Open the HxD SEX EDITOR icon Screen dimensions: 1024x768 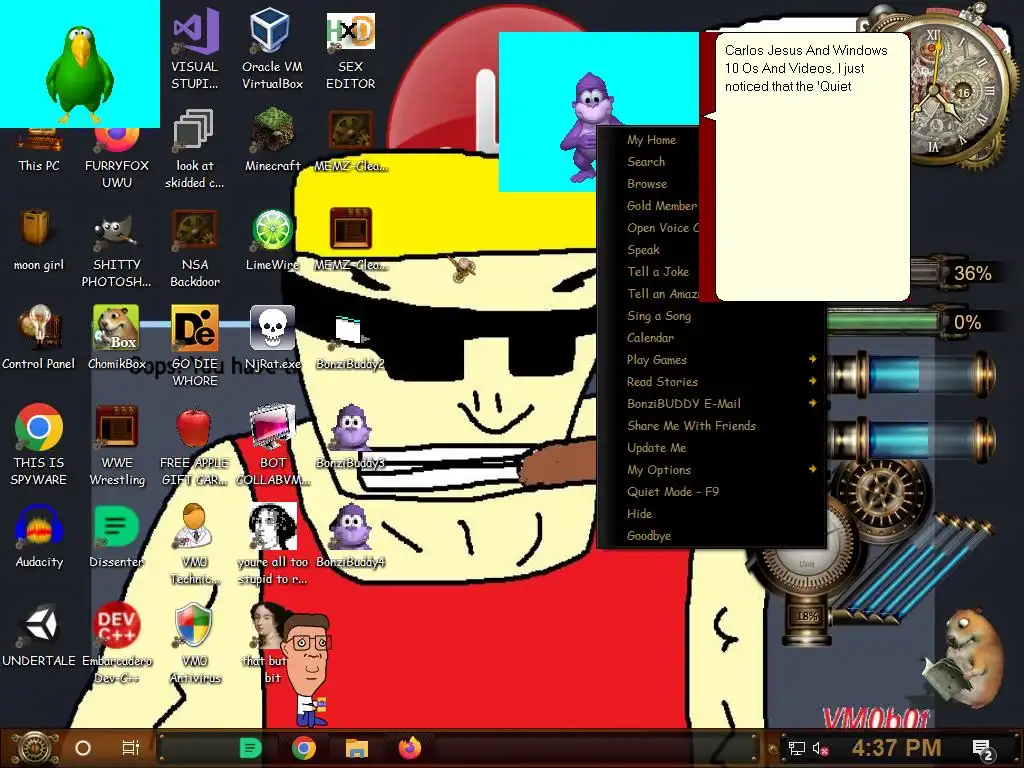[351, 49]
